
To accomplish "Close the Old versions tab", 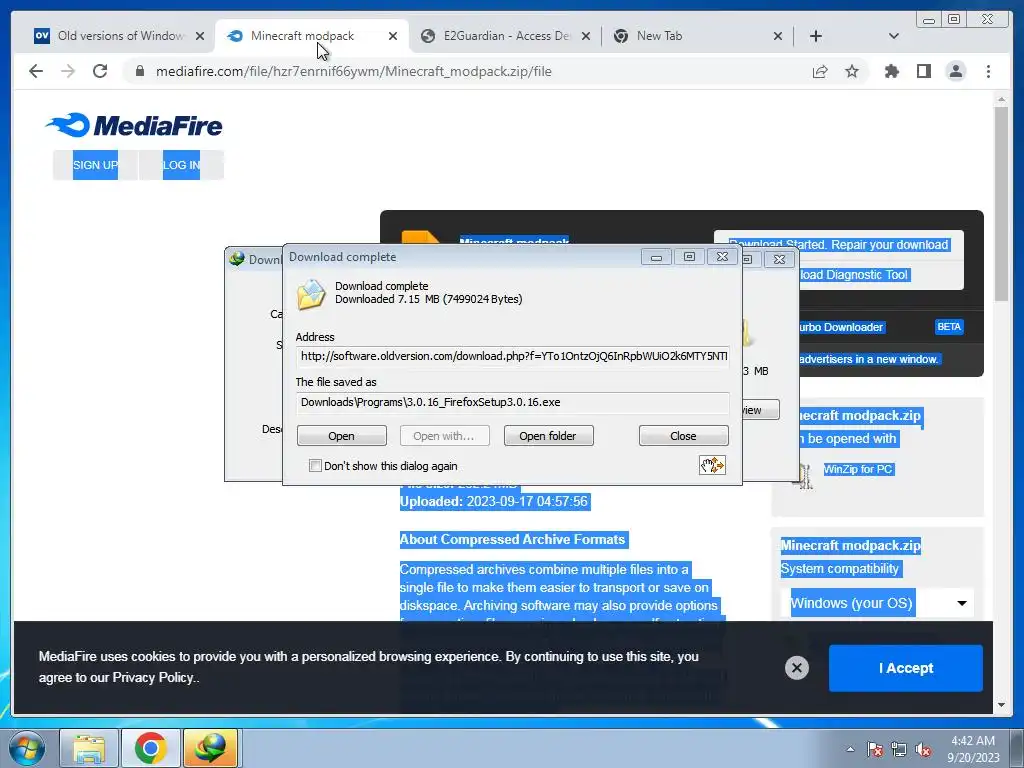I will point(200,36).
